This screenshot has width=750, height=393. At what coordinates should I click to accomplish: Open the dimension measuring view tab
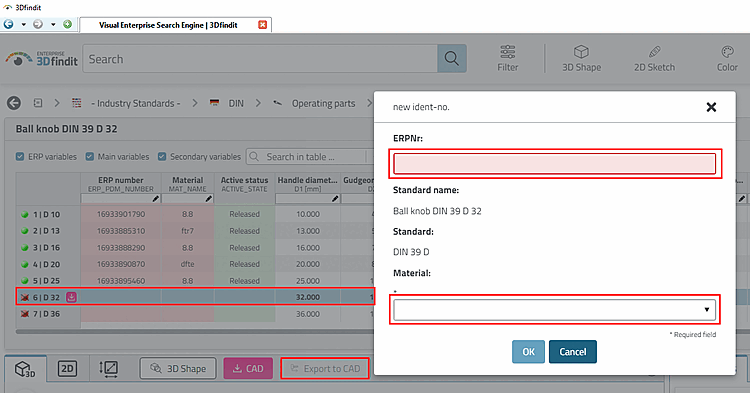click(109, 369)
